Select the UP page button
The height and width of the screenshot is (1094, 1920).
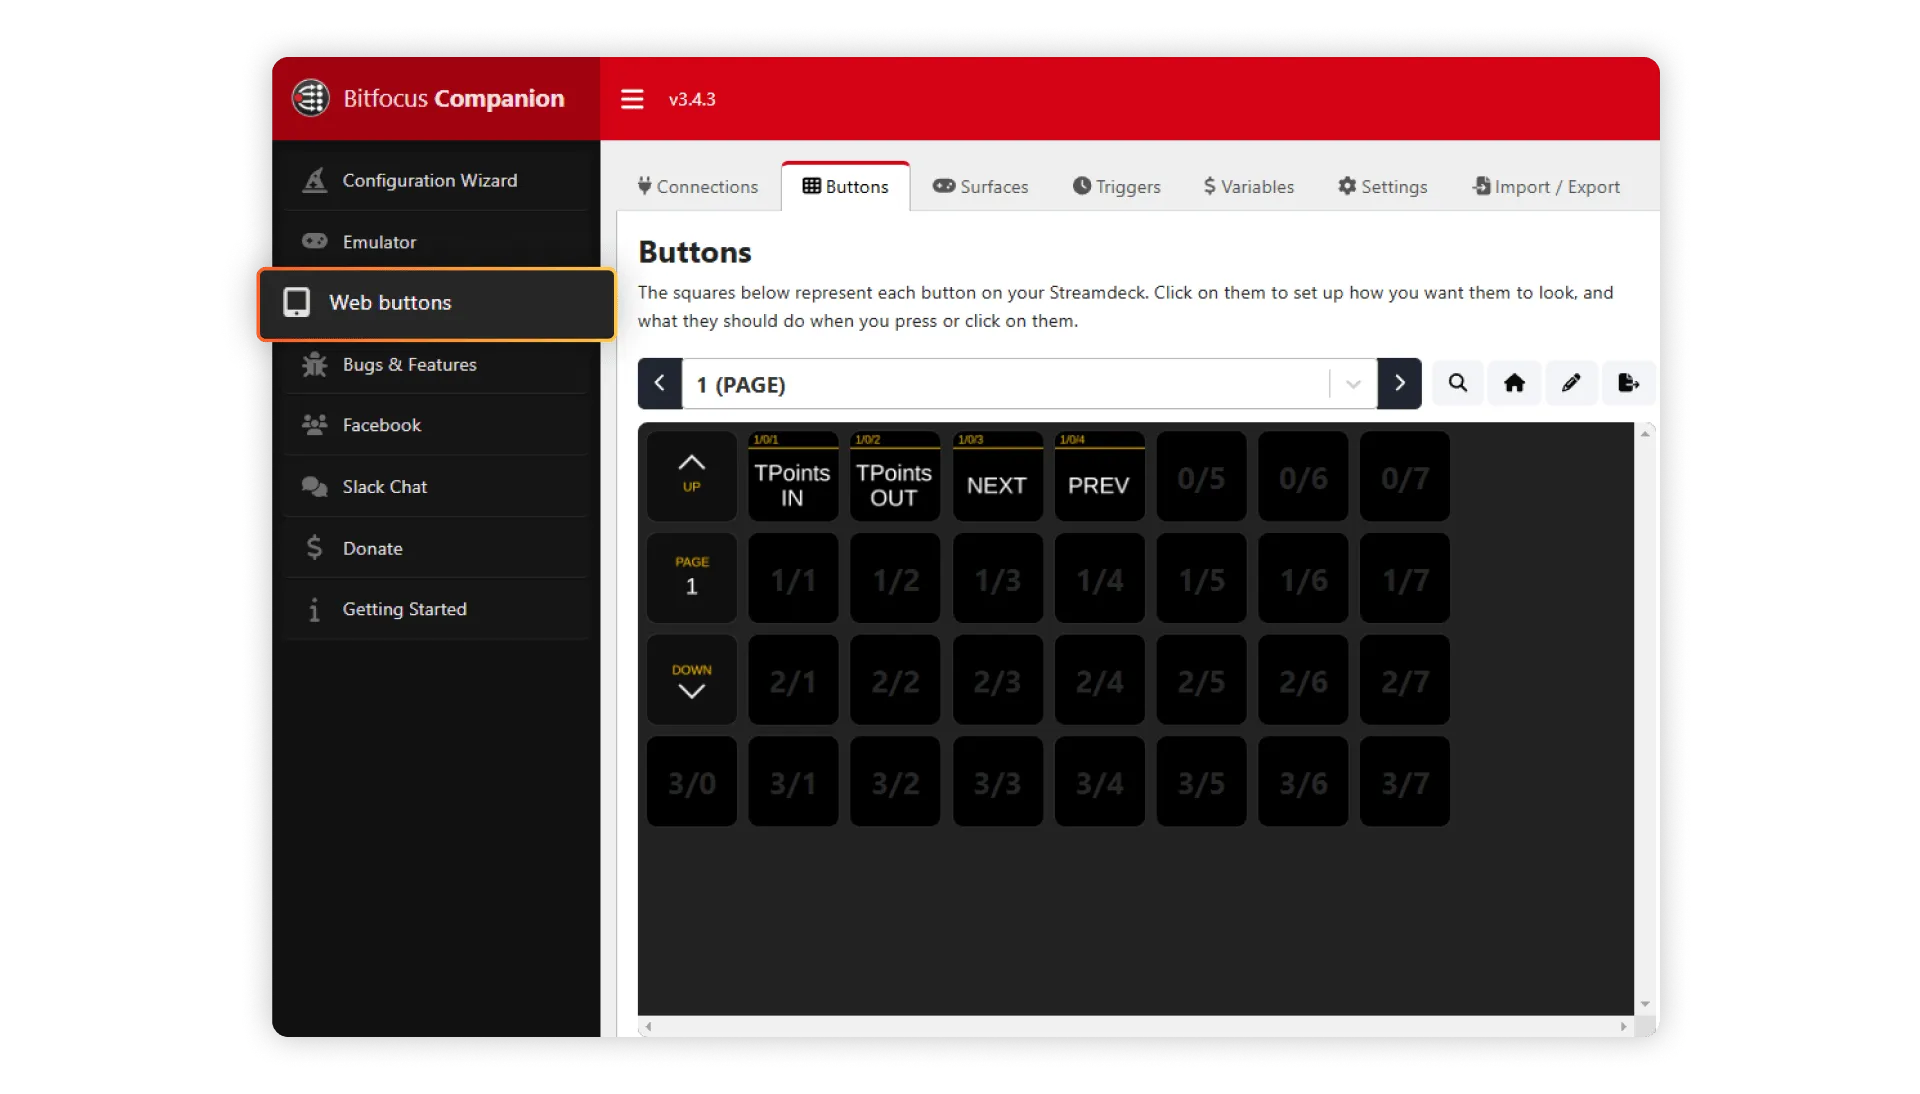pos(692,476)
